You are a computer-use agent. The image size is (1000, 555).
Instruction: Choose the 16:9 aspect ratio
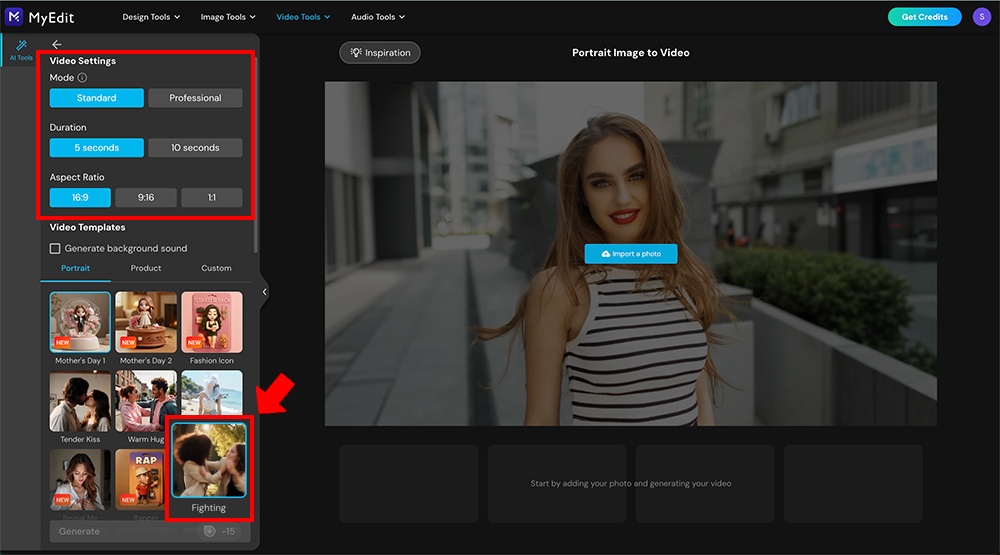coord(80,197)
